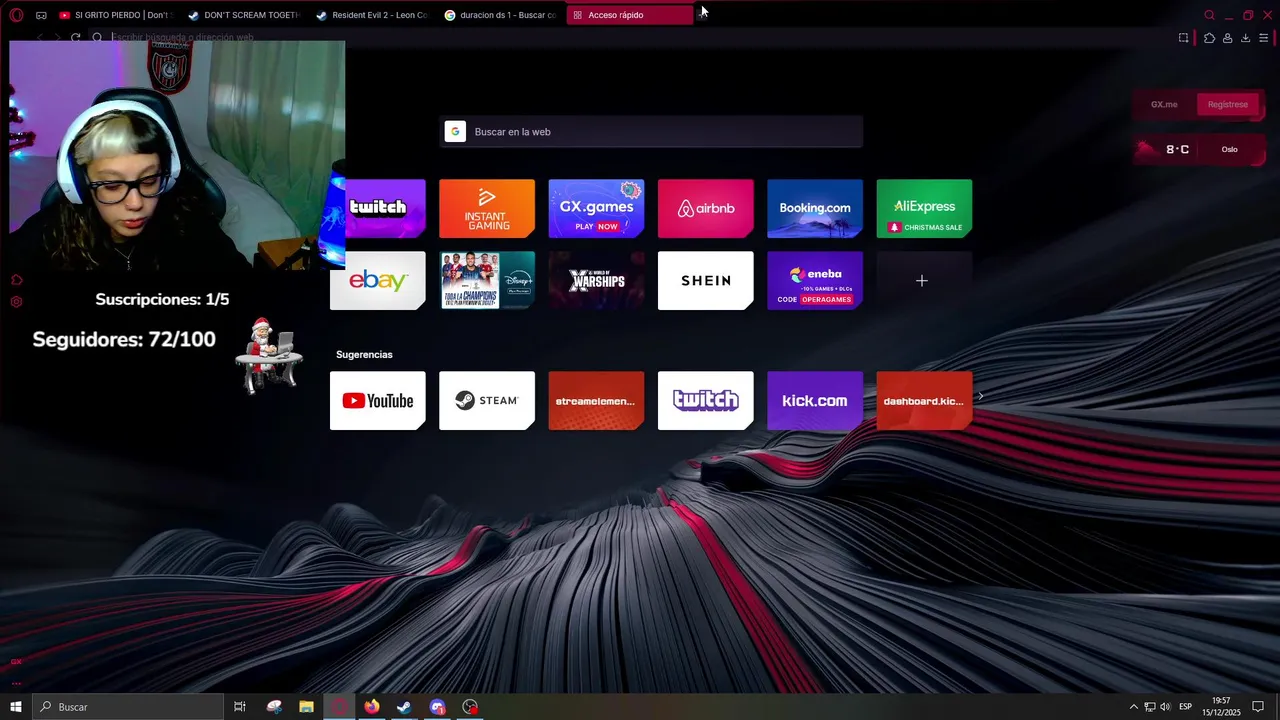The height and width of the screenshot is (720, 1280).
Task: Open File Explorer from the taskbar
Action: pos(306,707)
